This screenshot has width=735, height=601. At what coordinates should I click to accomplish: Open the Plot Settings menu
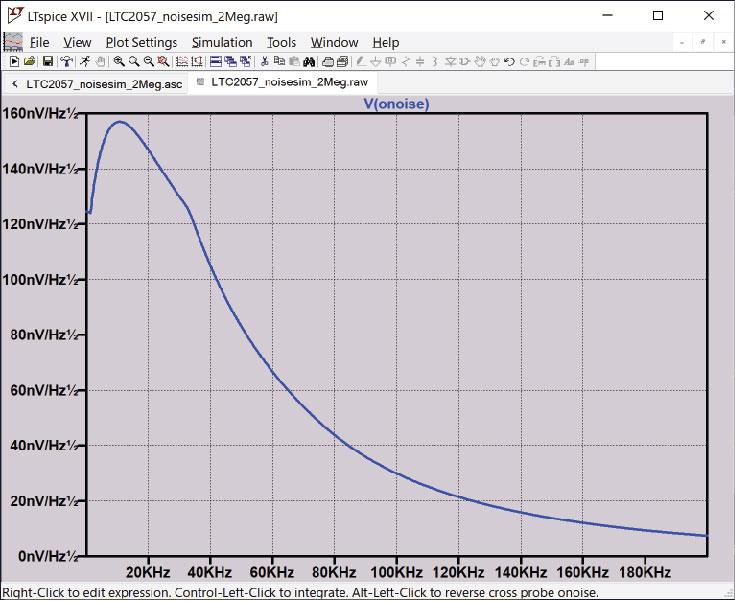pos(141,42)
